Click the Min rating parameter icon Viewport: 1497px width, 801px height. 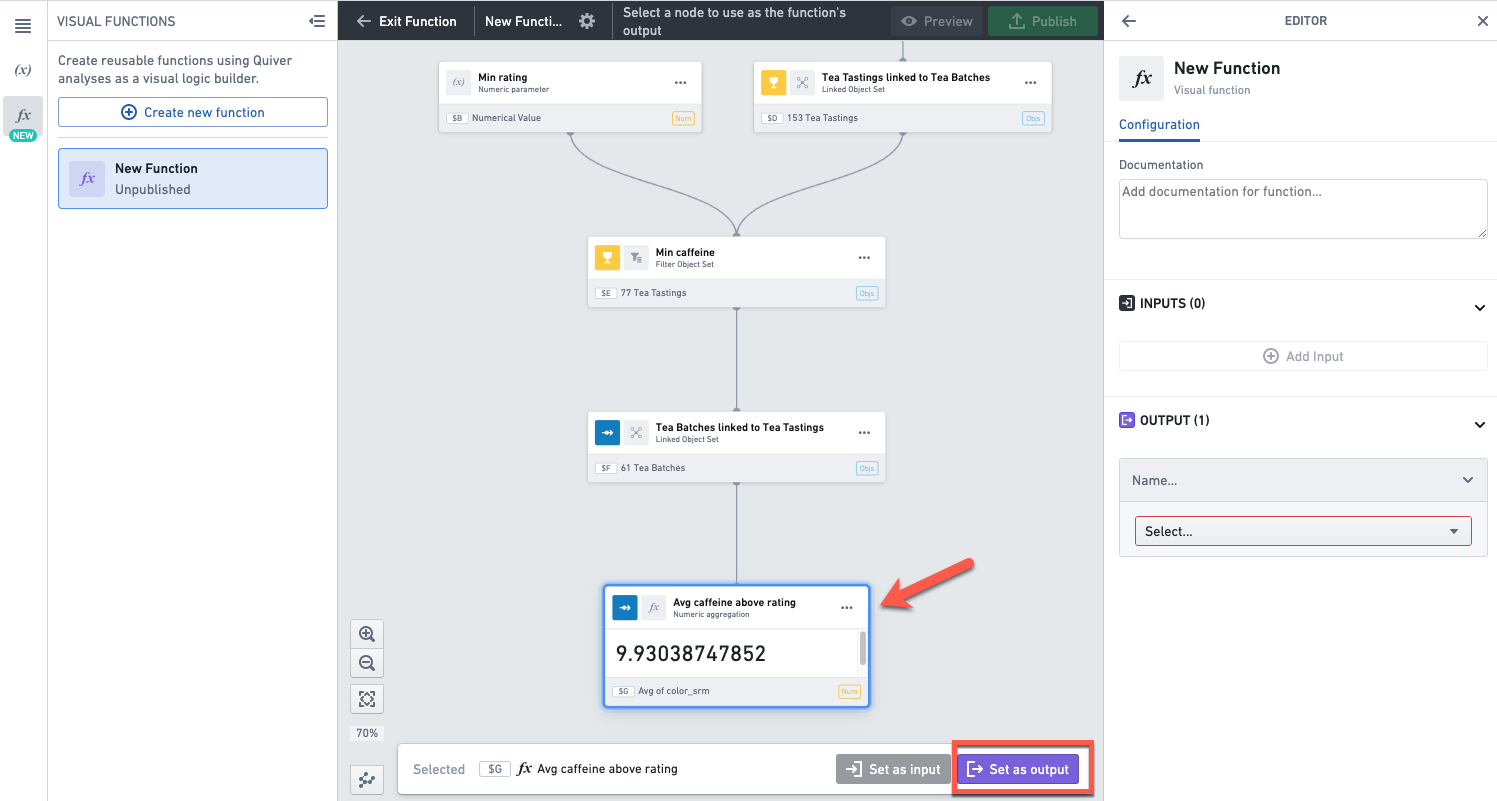pos(458,82)
